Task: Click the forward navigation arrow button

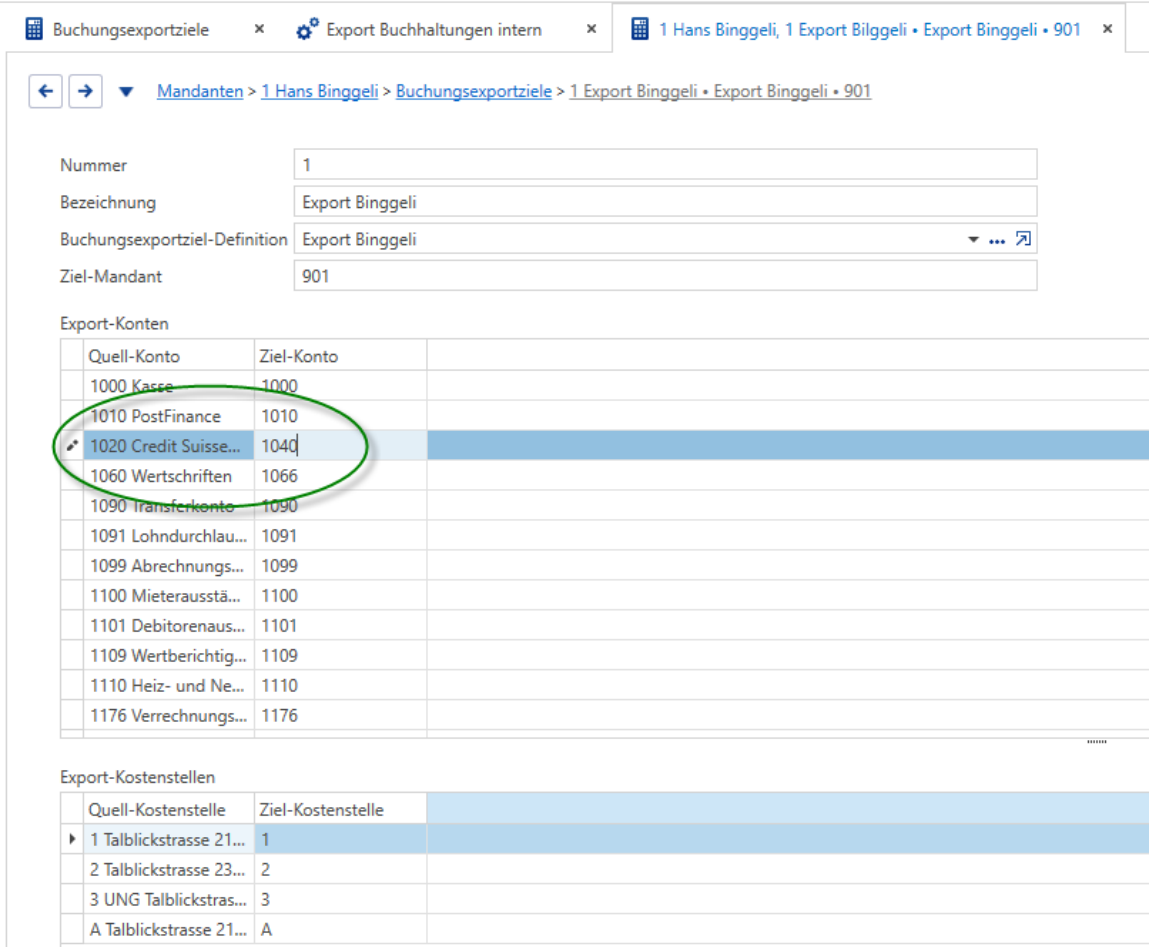Action: coord(85,91)
